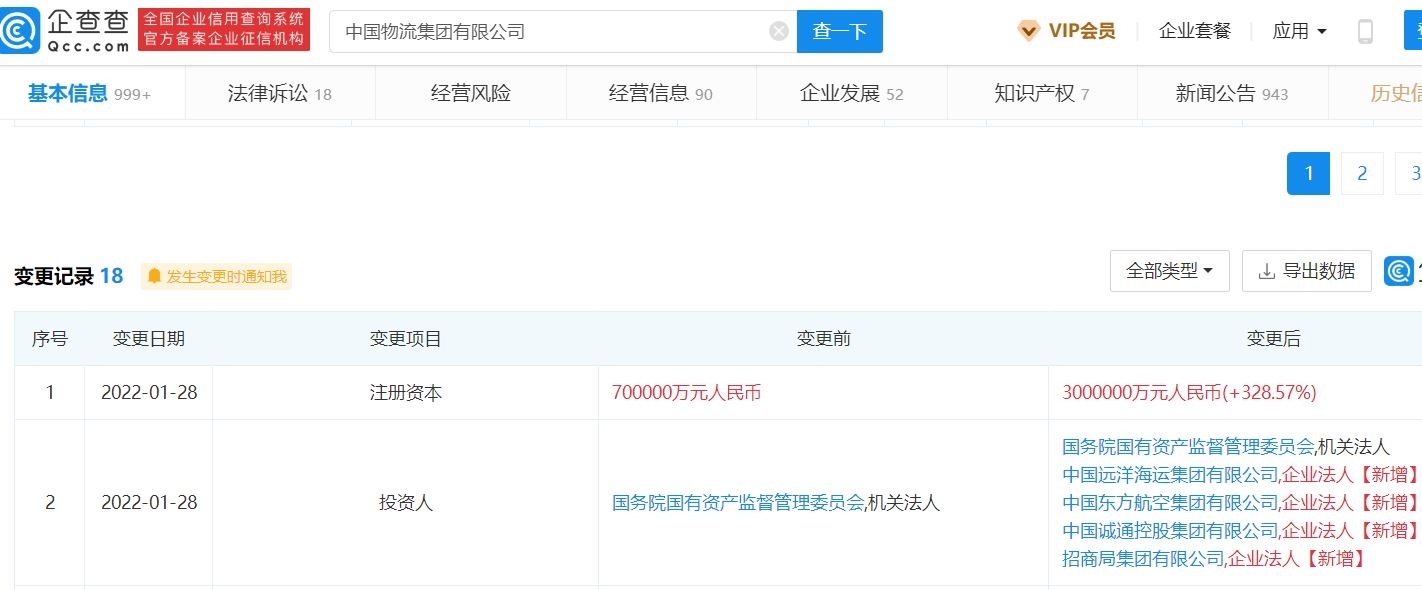Image resolution: width=1422 pixels, height=590 pixels.
Task: Open 中国诚通控股集团有限公司 company link
Action: pyautogui.click(x=1170, y=530)
